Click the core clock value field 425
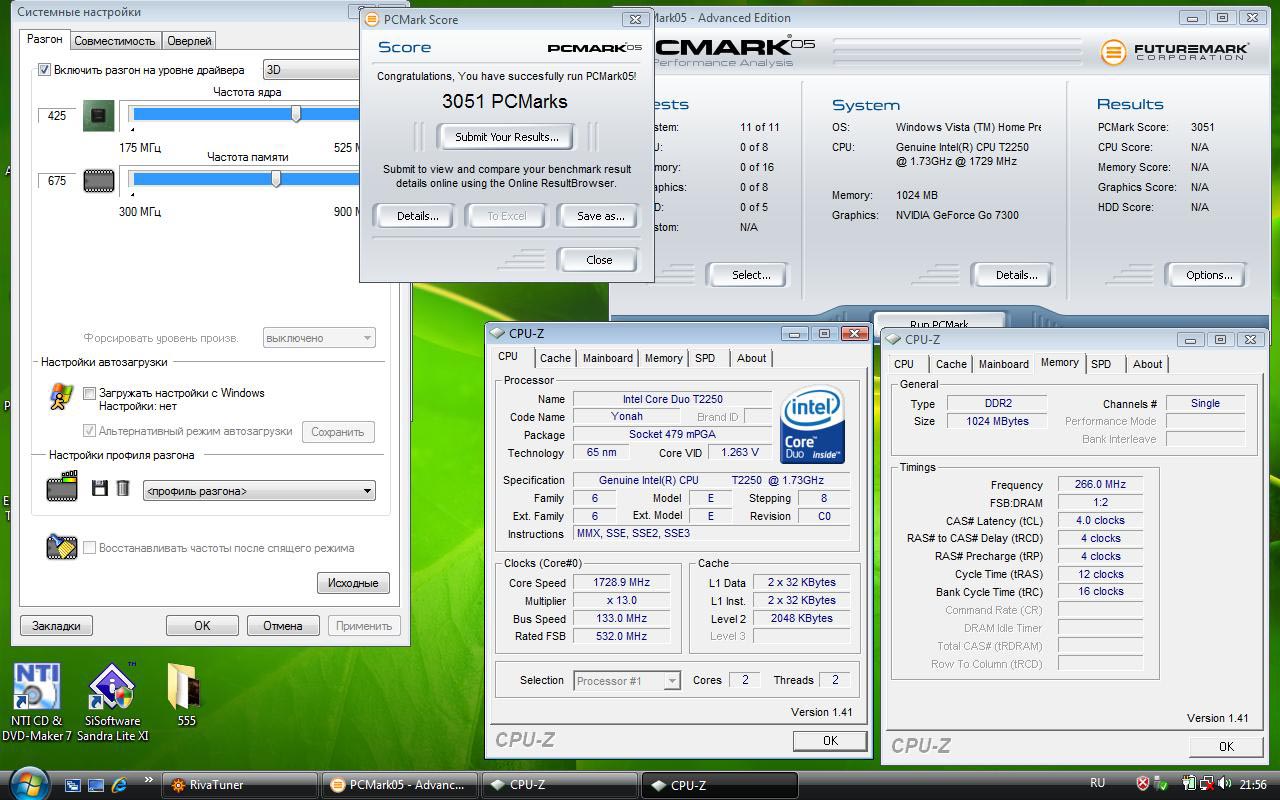1280x800 pixels. 57,116
